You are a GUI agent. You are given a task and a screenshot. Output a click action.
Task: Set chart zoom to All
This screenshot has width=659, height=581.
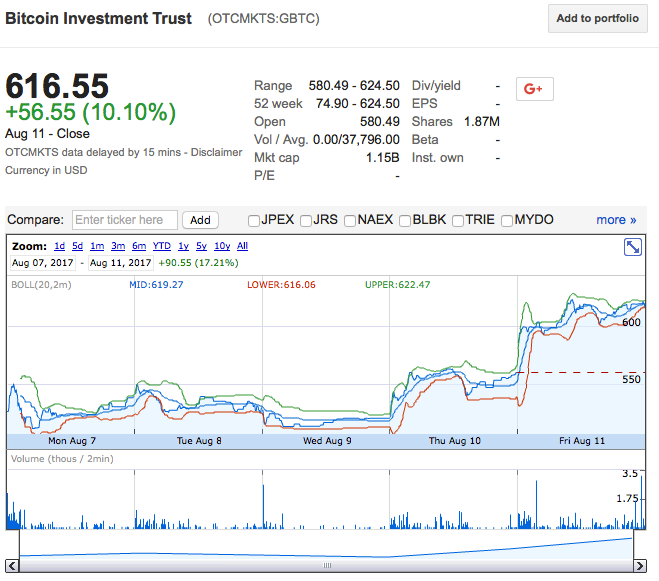tap(243, 246)
